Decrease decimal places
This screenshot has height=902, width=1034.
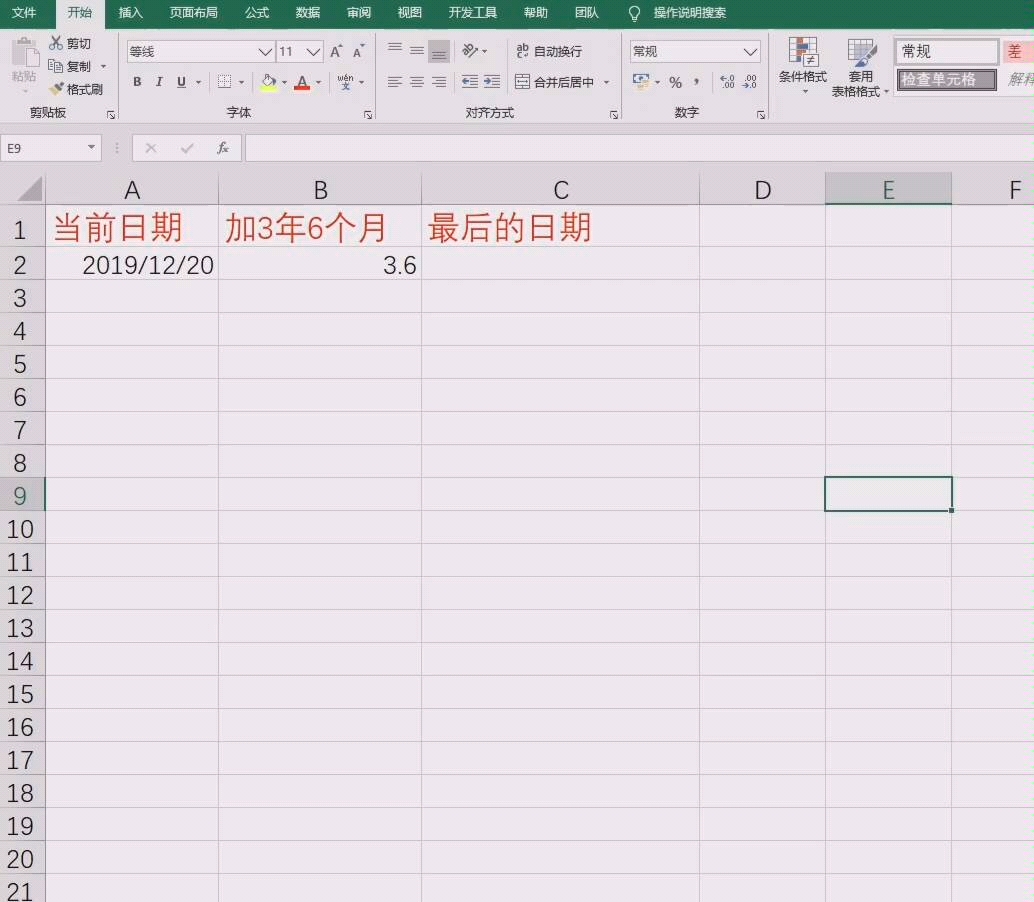(749, 82)
